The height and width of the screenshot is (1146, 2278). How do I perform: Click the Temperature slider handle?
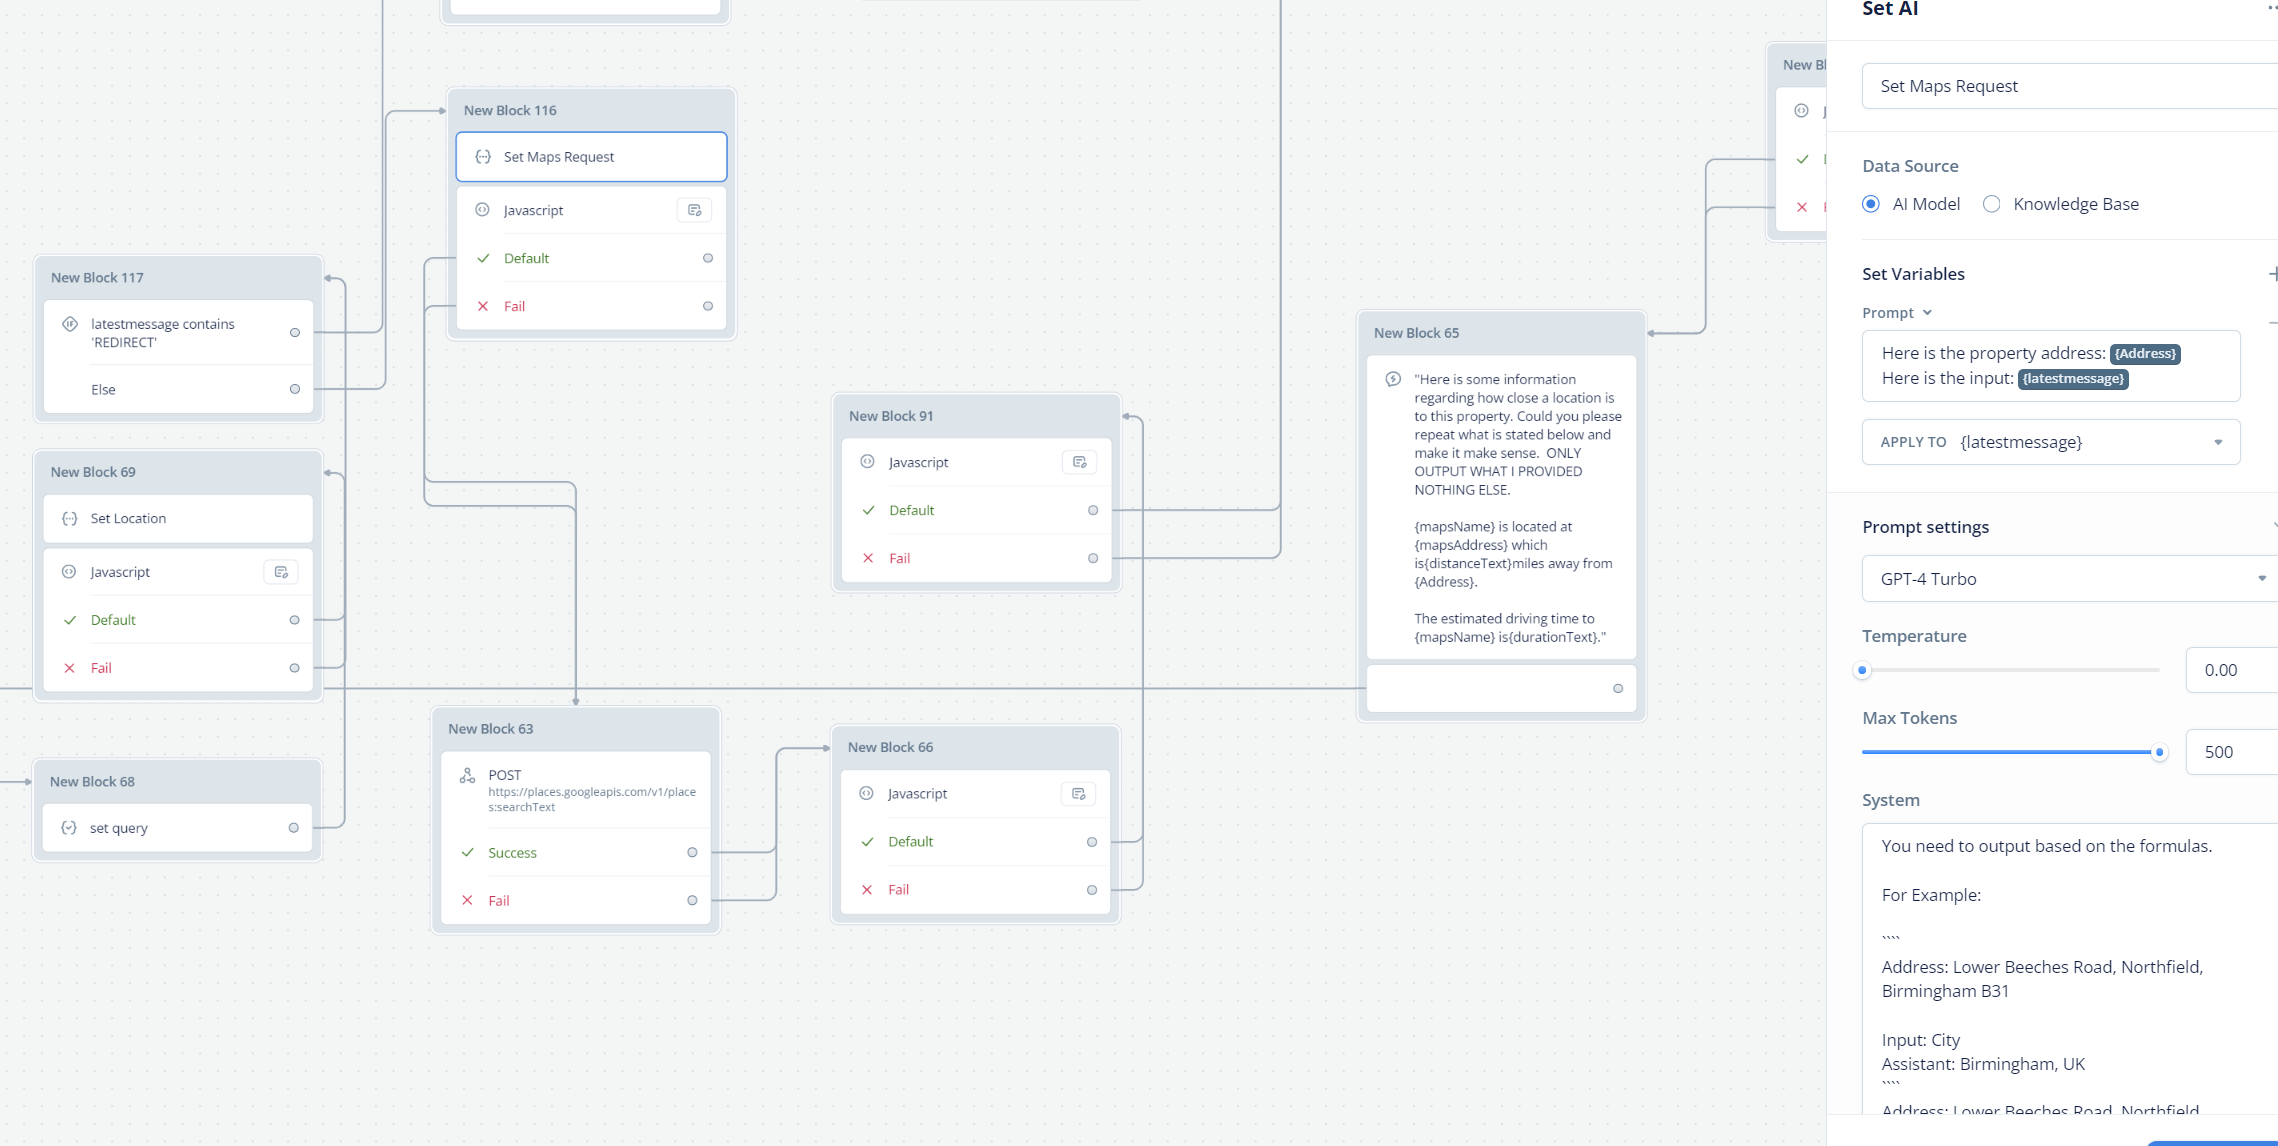(x=1862, y=670)
